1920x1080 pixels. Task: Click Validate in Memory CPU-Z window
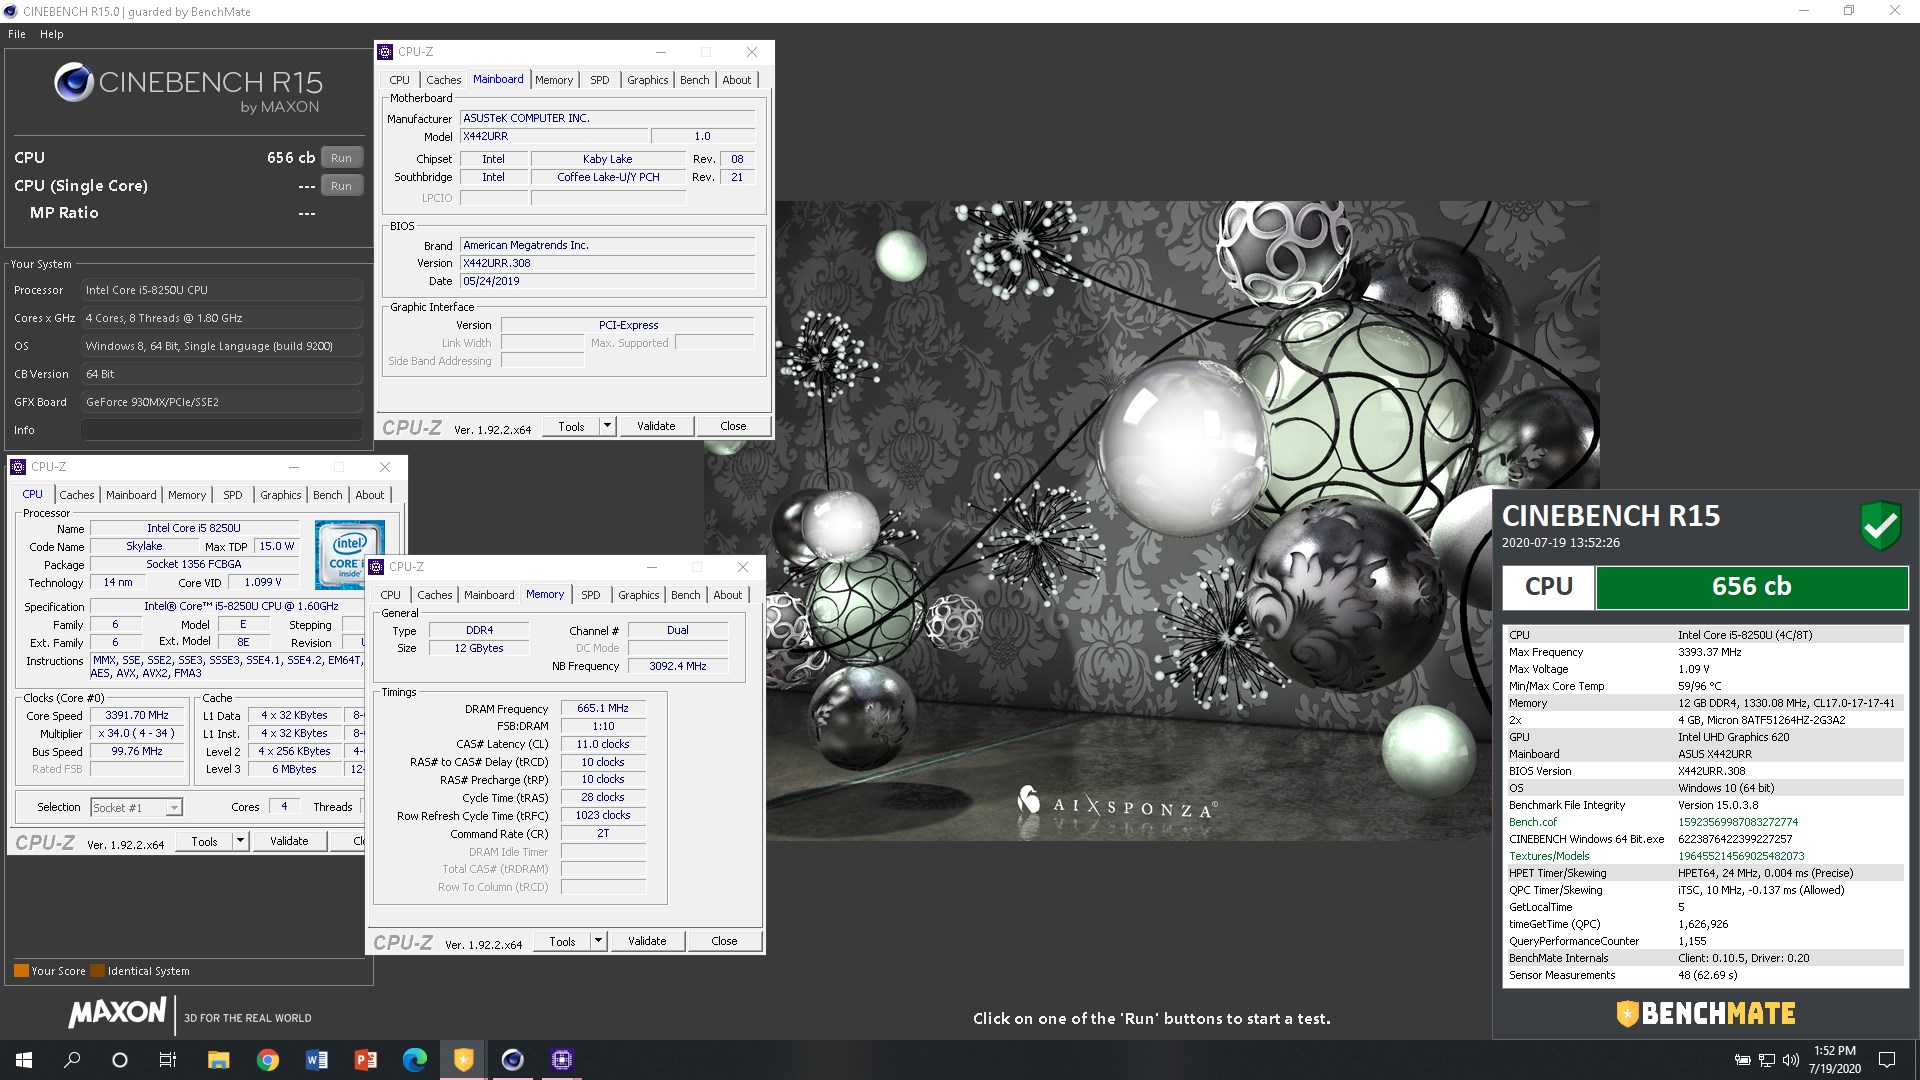click(647, 941)
